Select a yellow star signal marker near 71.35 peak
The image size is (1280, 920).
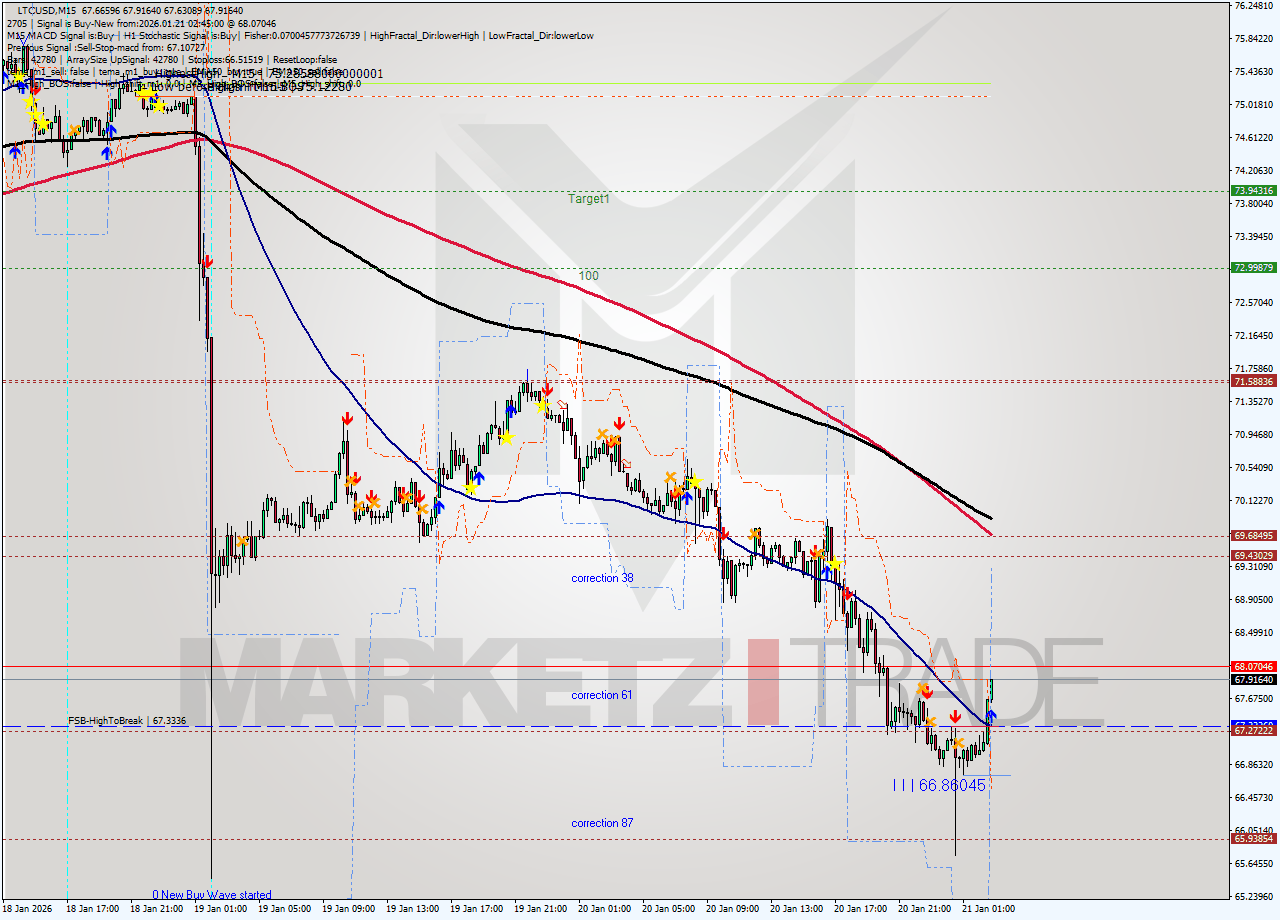coord(542,407)
